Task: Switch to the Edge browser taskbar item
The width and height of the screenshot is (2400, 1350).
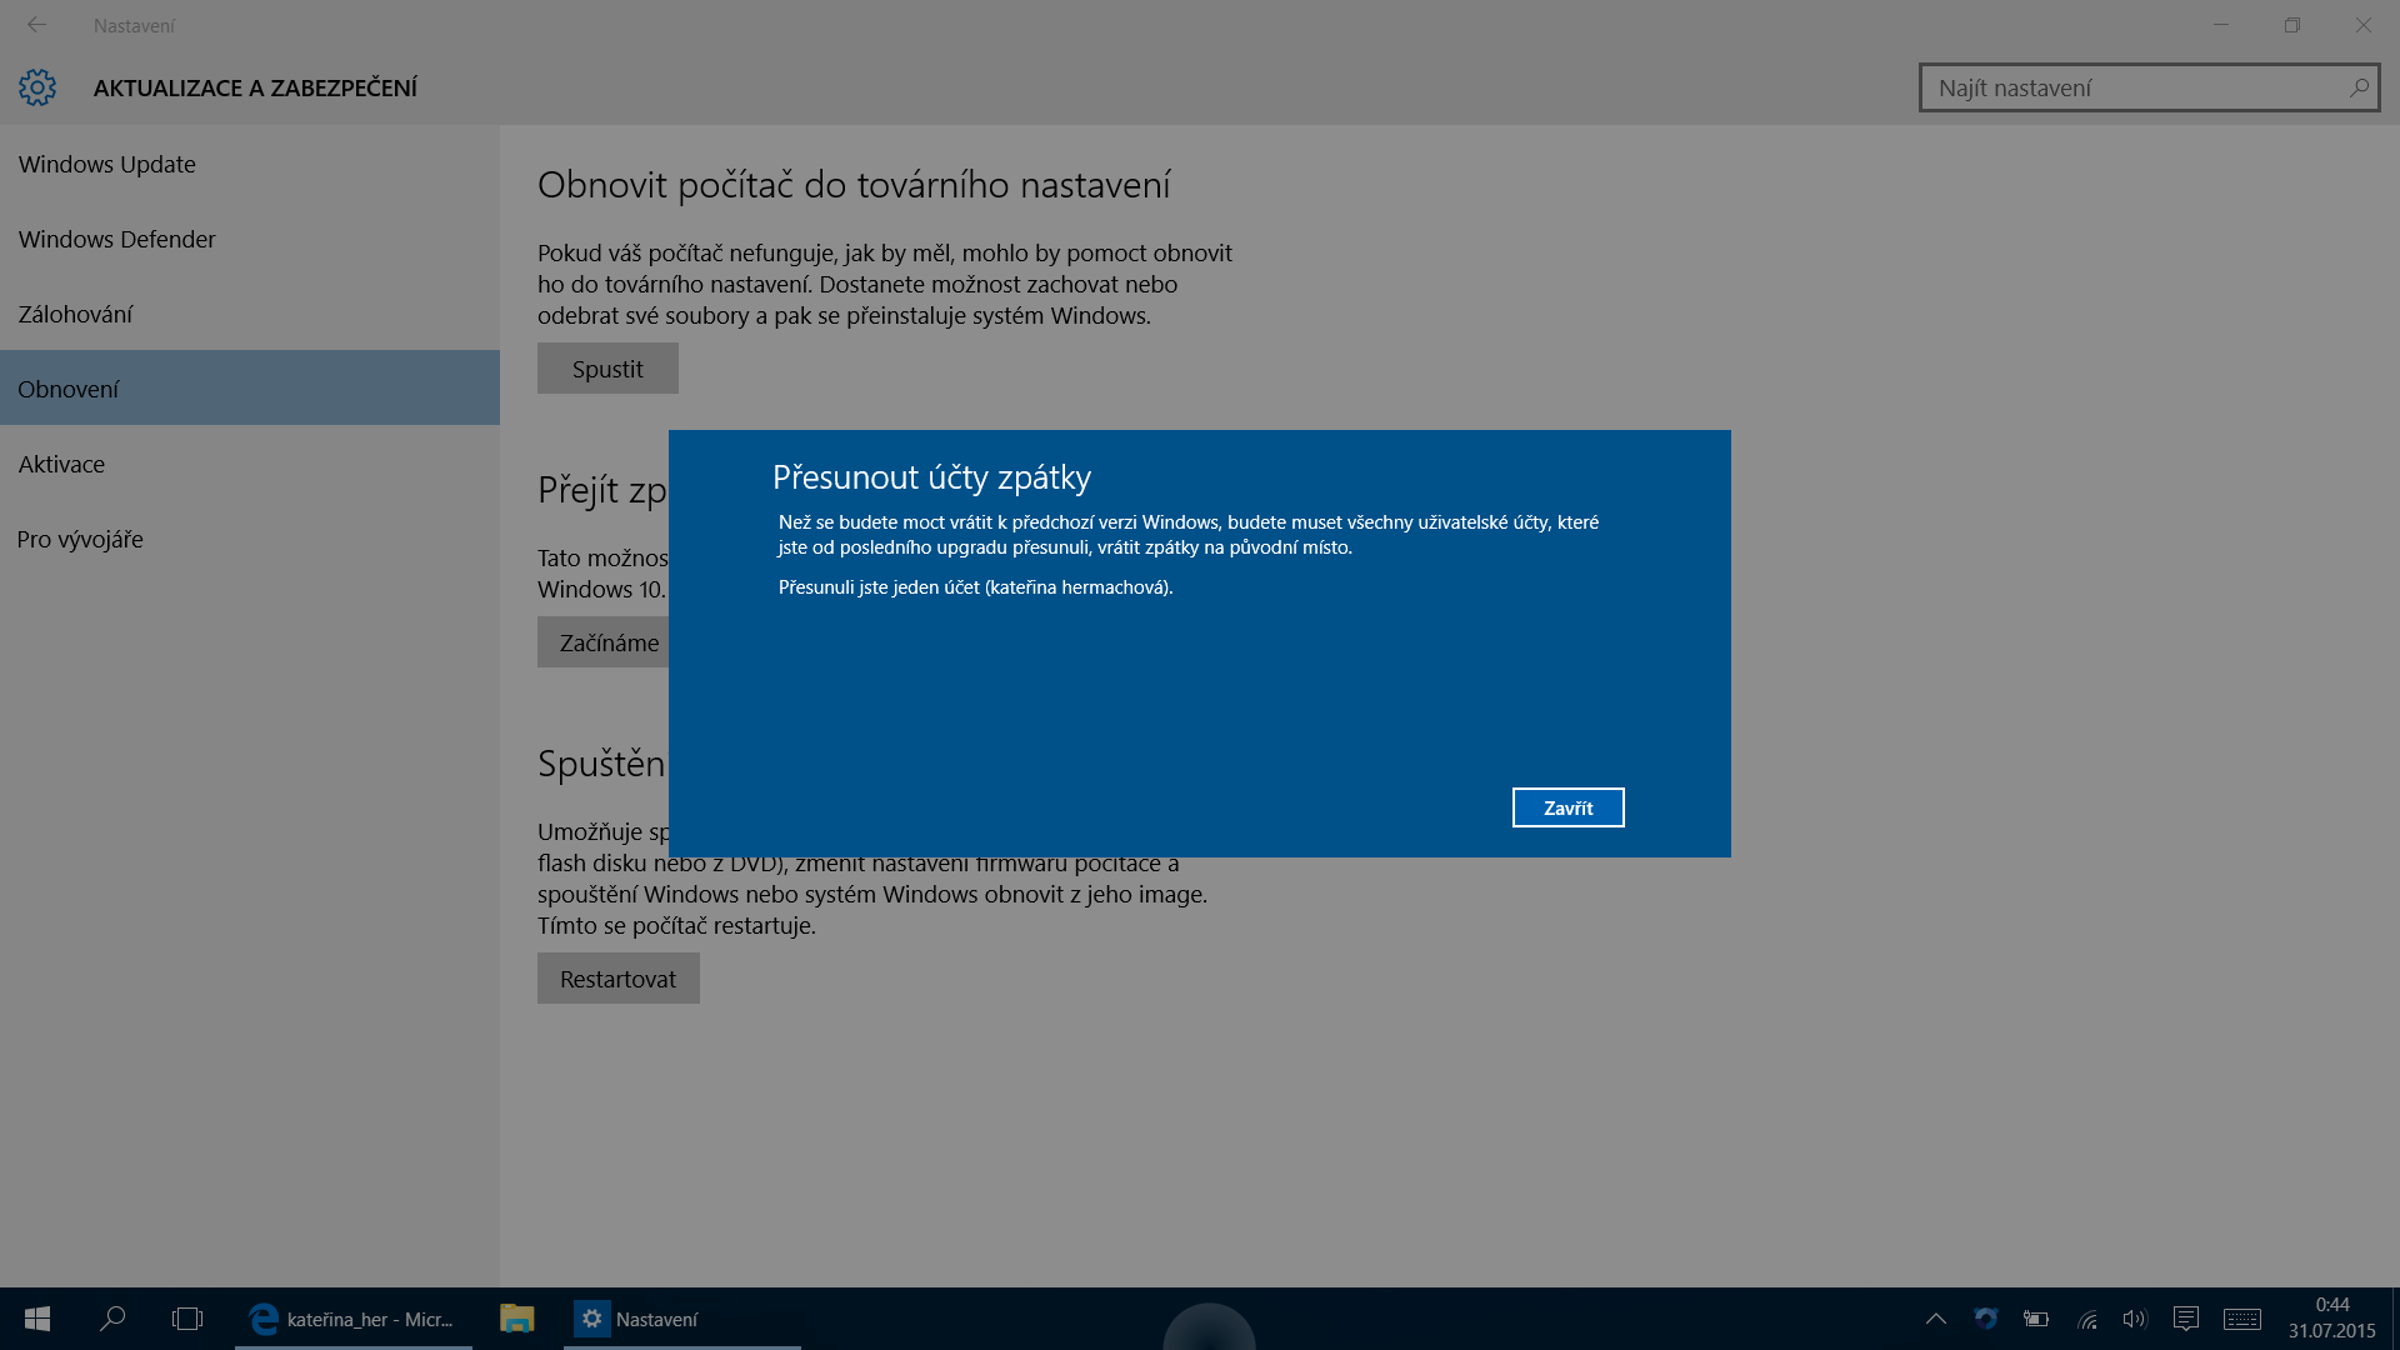Action: pos(352,1319)
